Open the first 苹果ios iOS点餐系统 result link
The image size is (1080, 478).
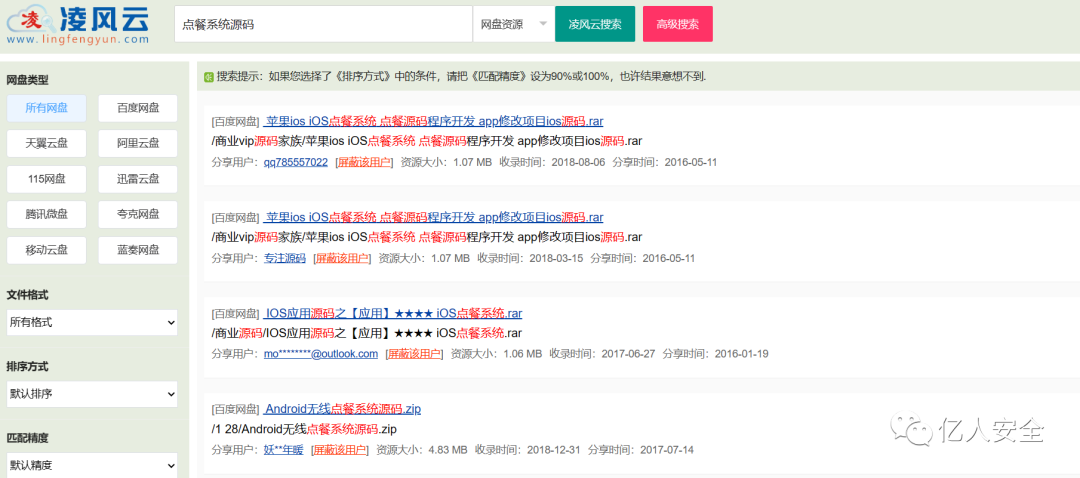[x=433, y=122]
